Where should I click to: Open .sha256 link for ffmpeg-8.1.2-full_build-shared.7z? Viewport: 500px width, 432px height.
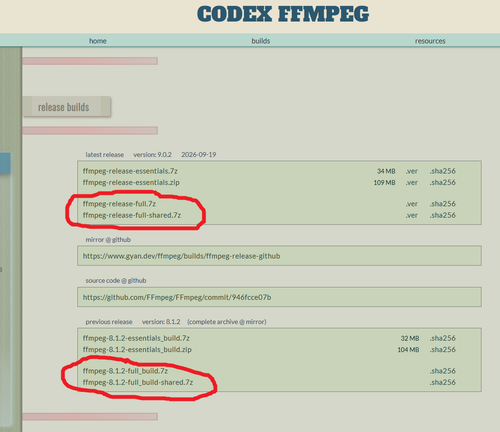(x=443, y=382)
